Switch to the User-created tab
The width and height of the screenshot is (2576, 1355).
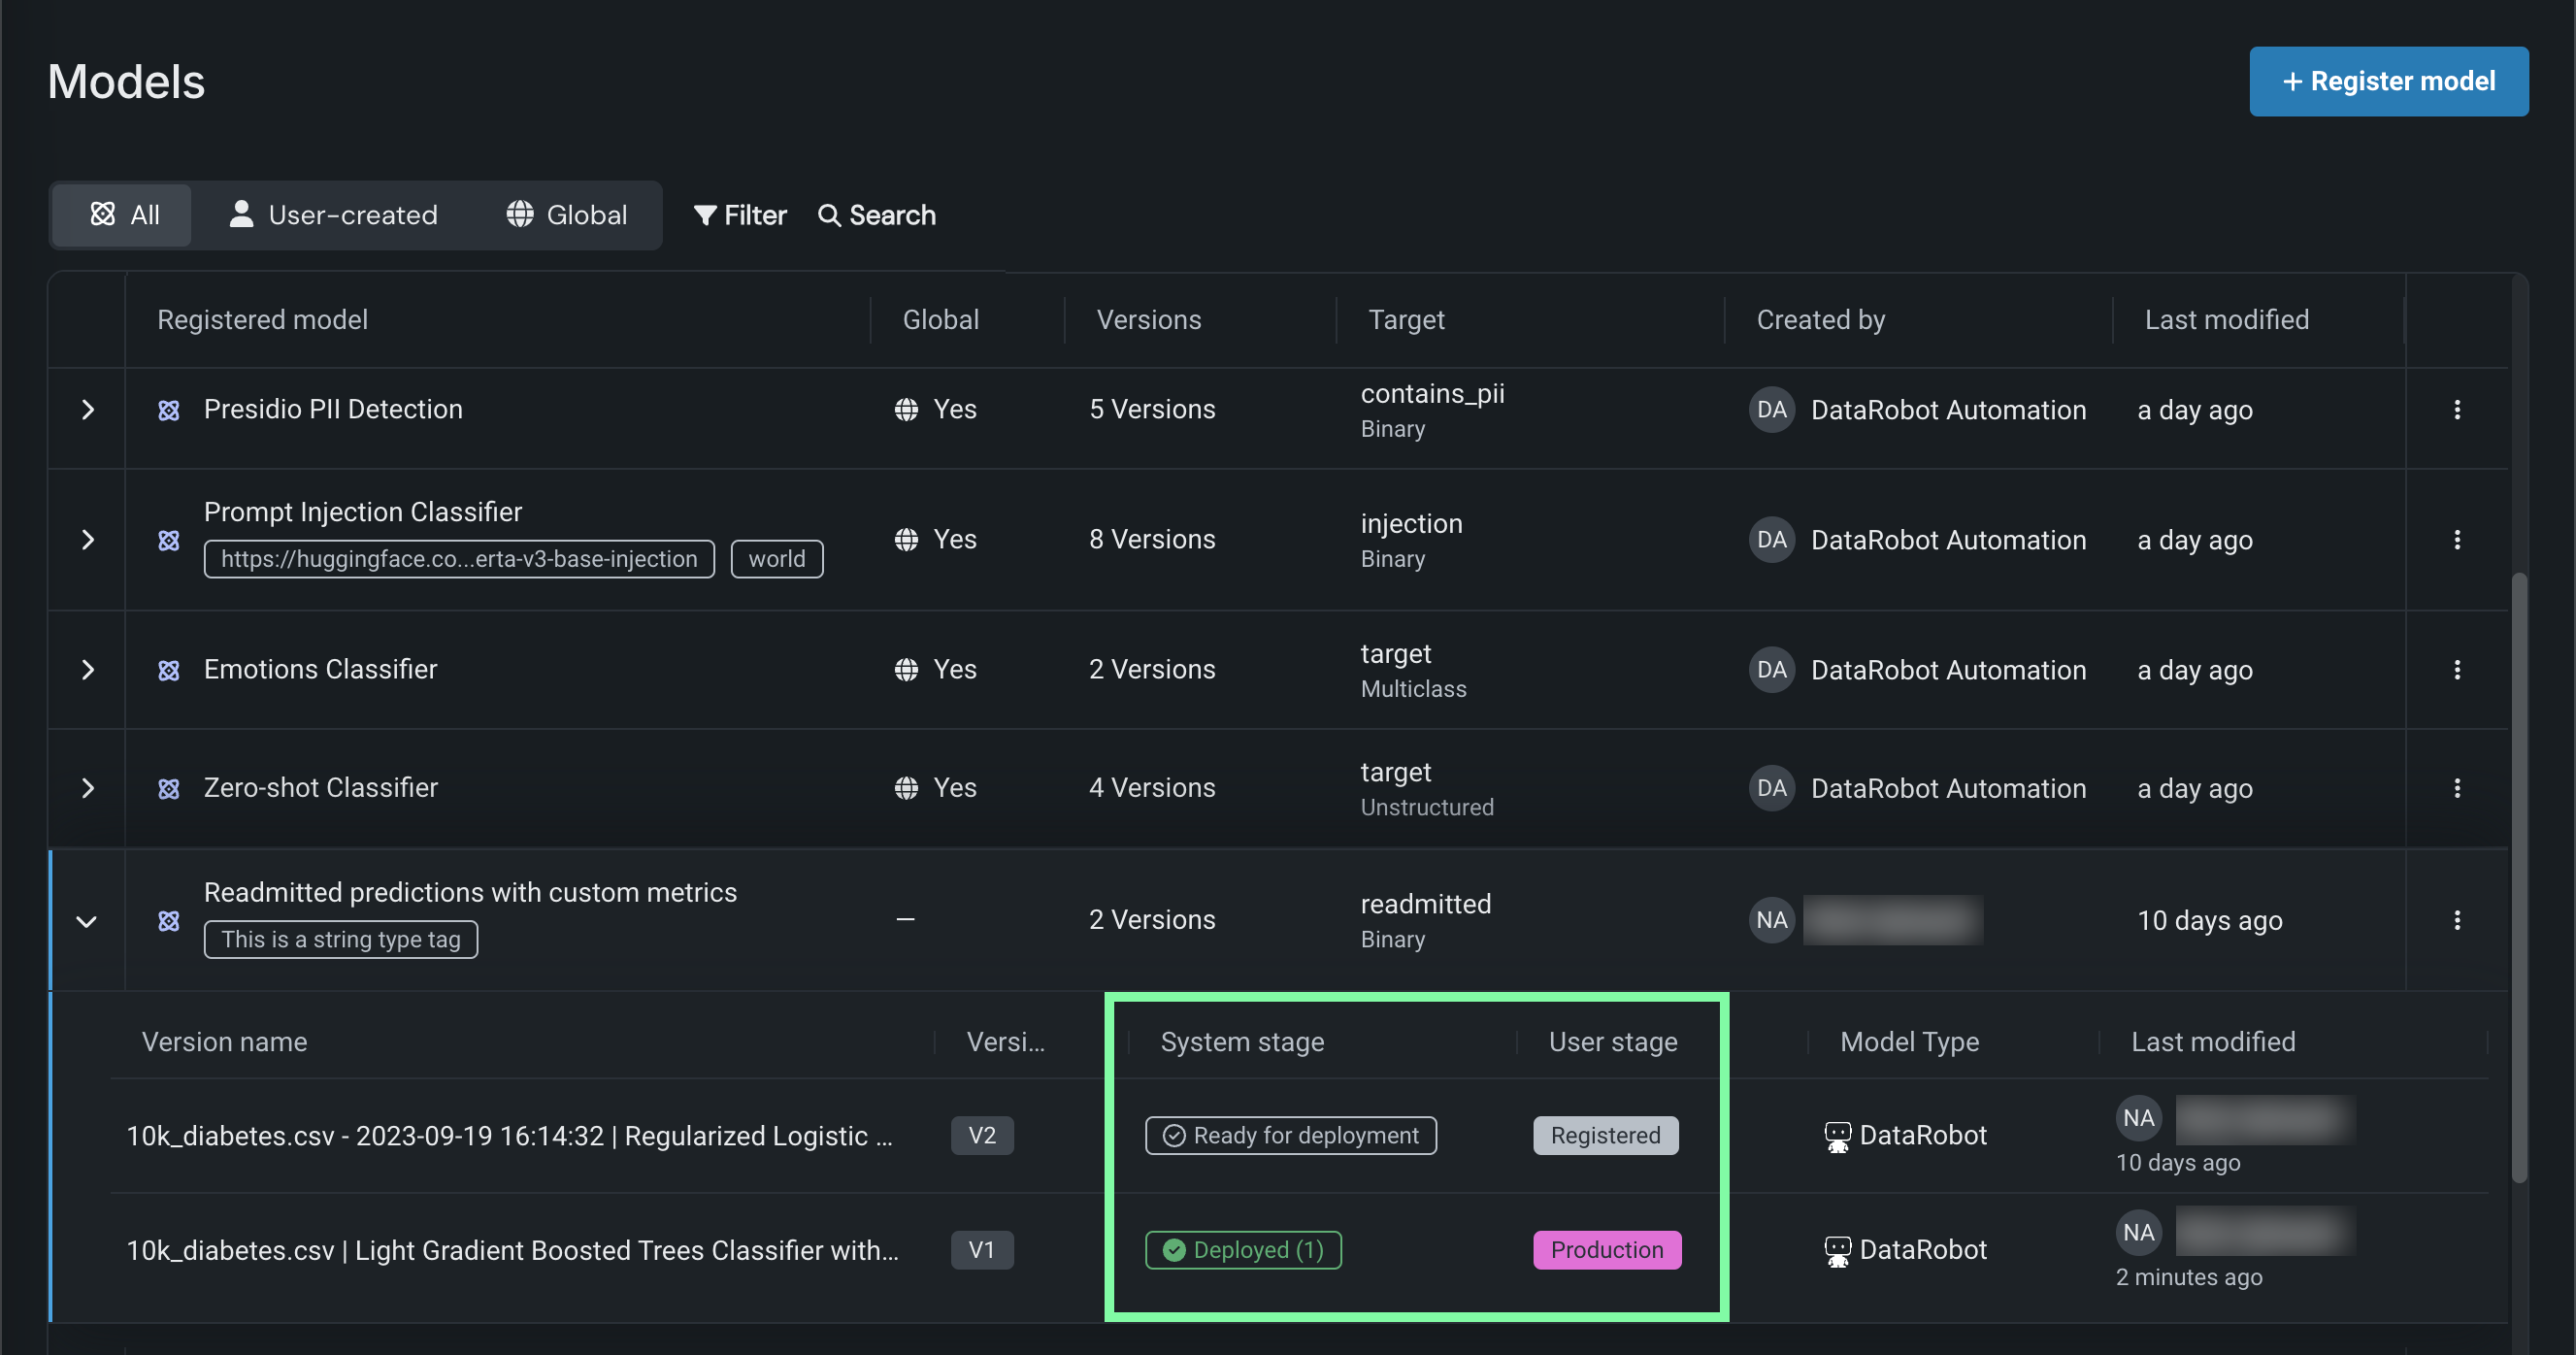pyautogui.click(x=334, y=215)
